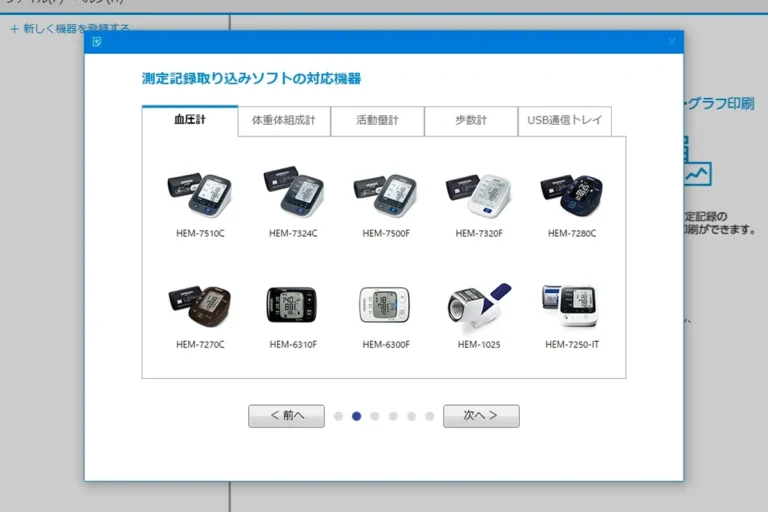
Task: Click the HEM-7500F blood pressure monitor image
Action: click(386, 195)
